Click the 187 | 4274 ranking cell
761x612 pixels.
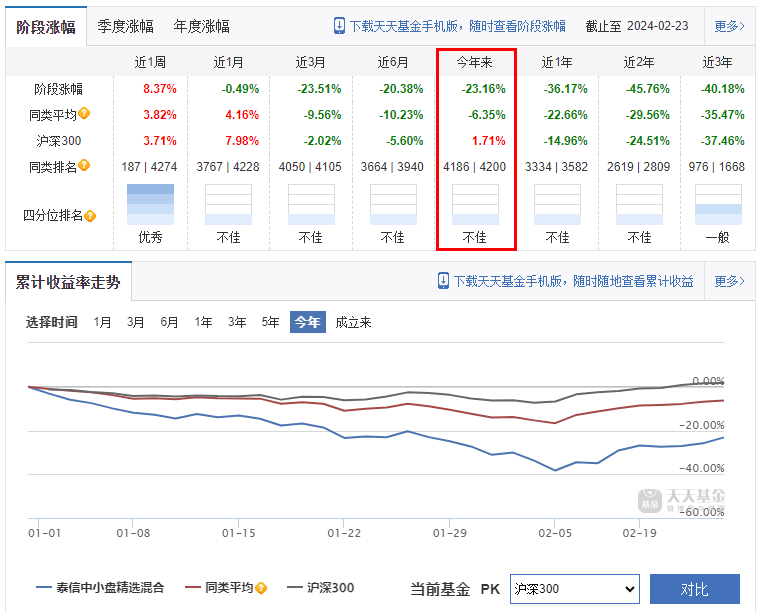149,167
